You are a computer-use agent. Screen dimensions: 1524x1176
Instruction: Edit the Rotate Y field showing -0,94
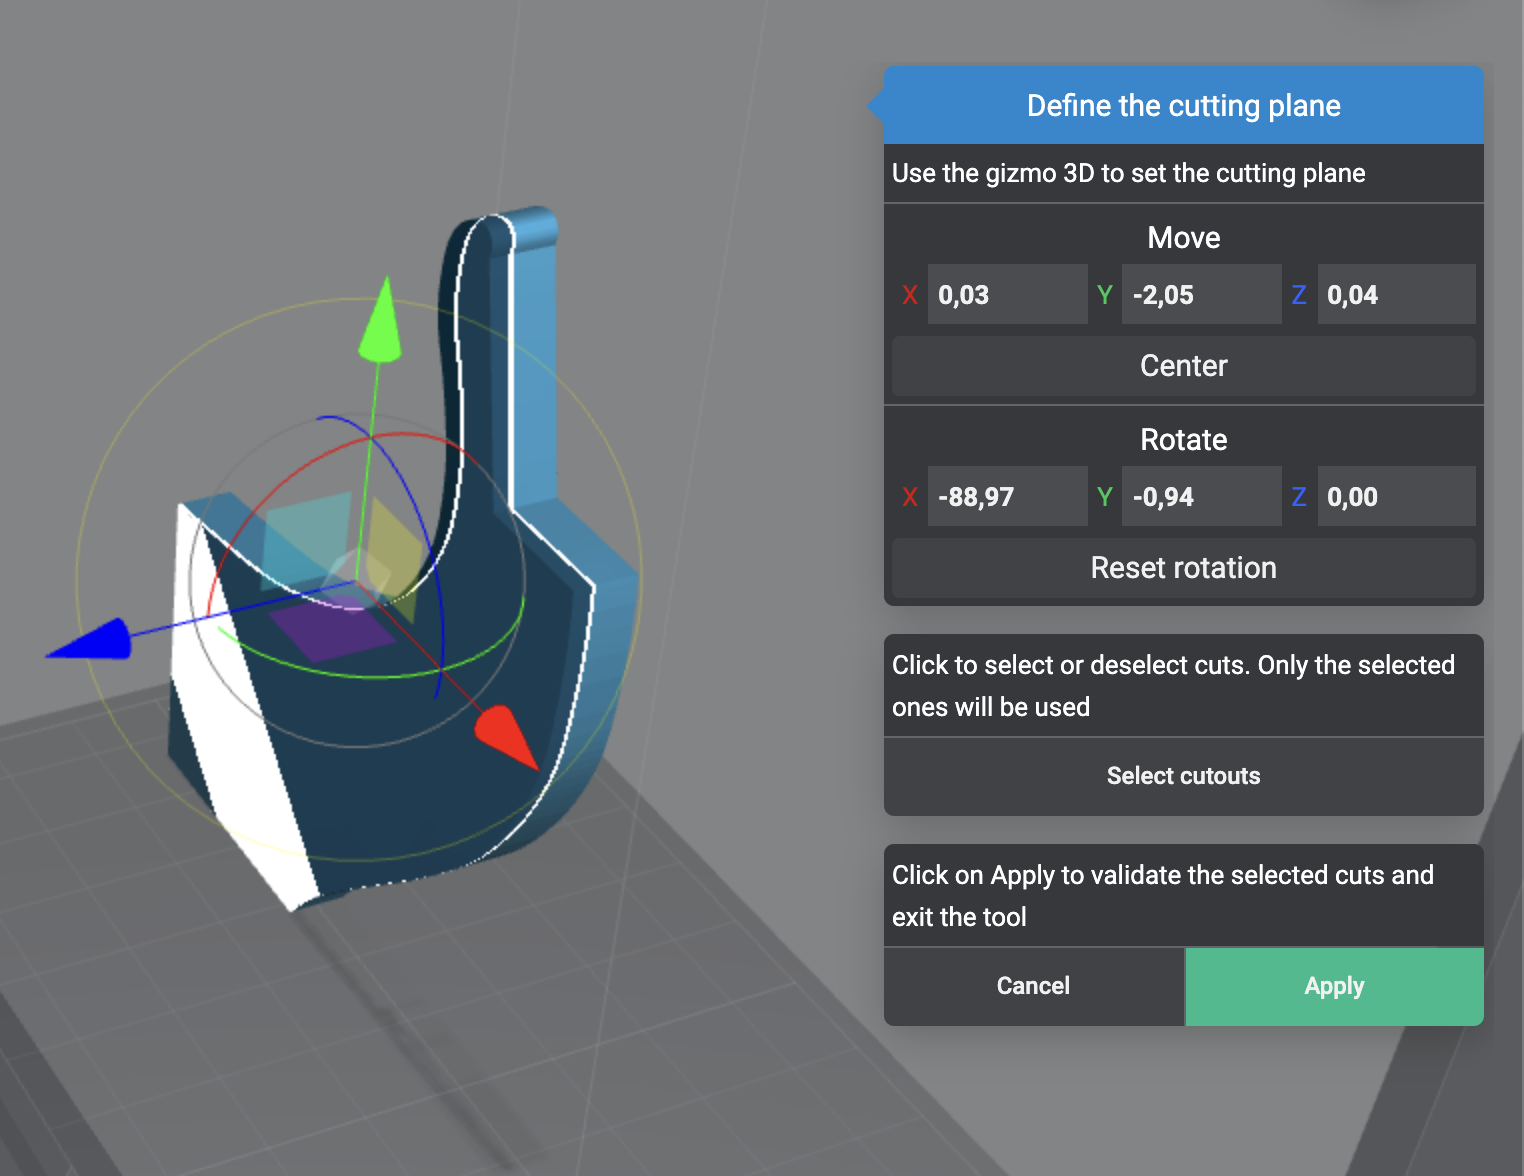[1200, 497]
